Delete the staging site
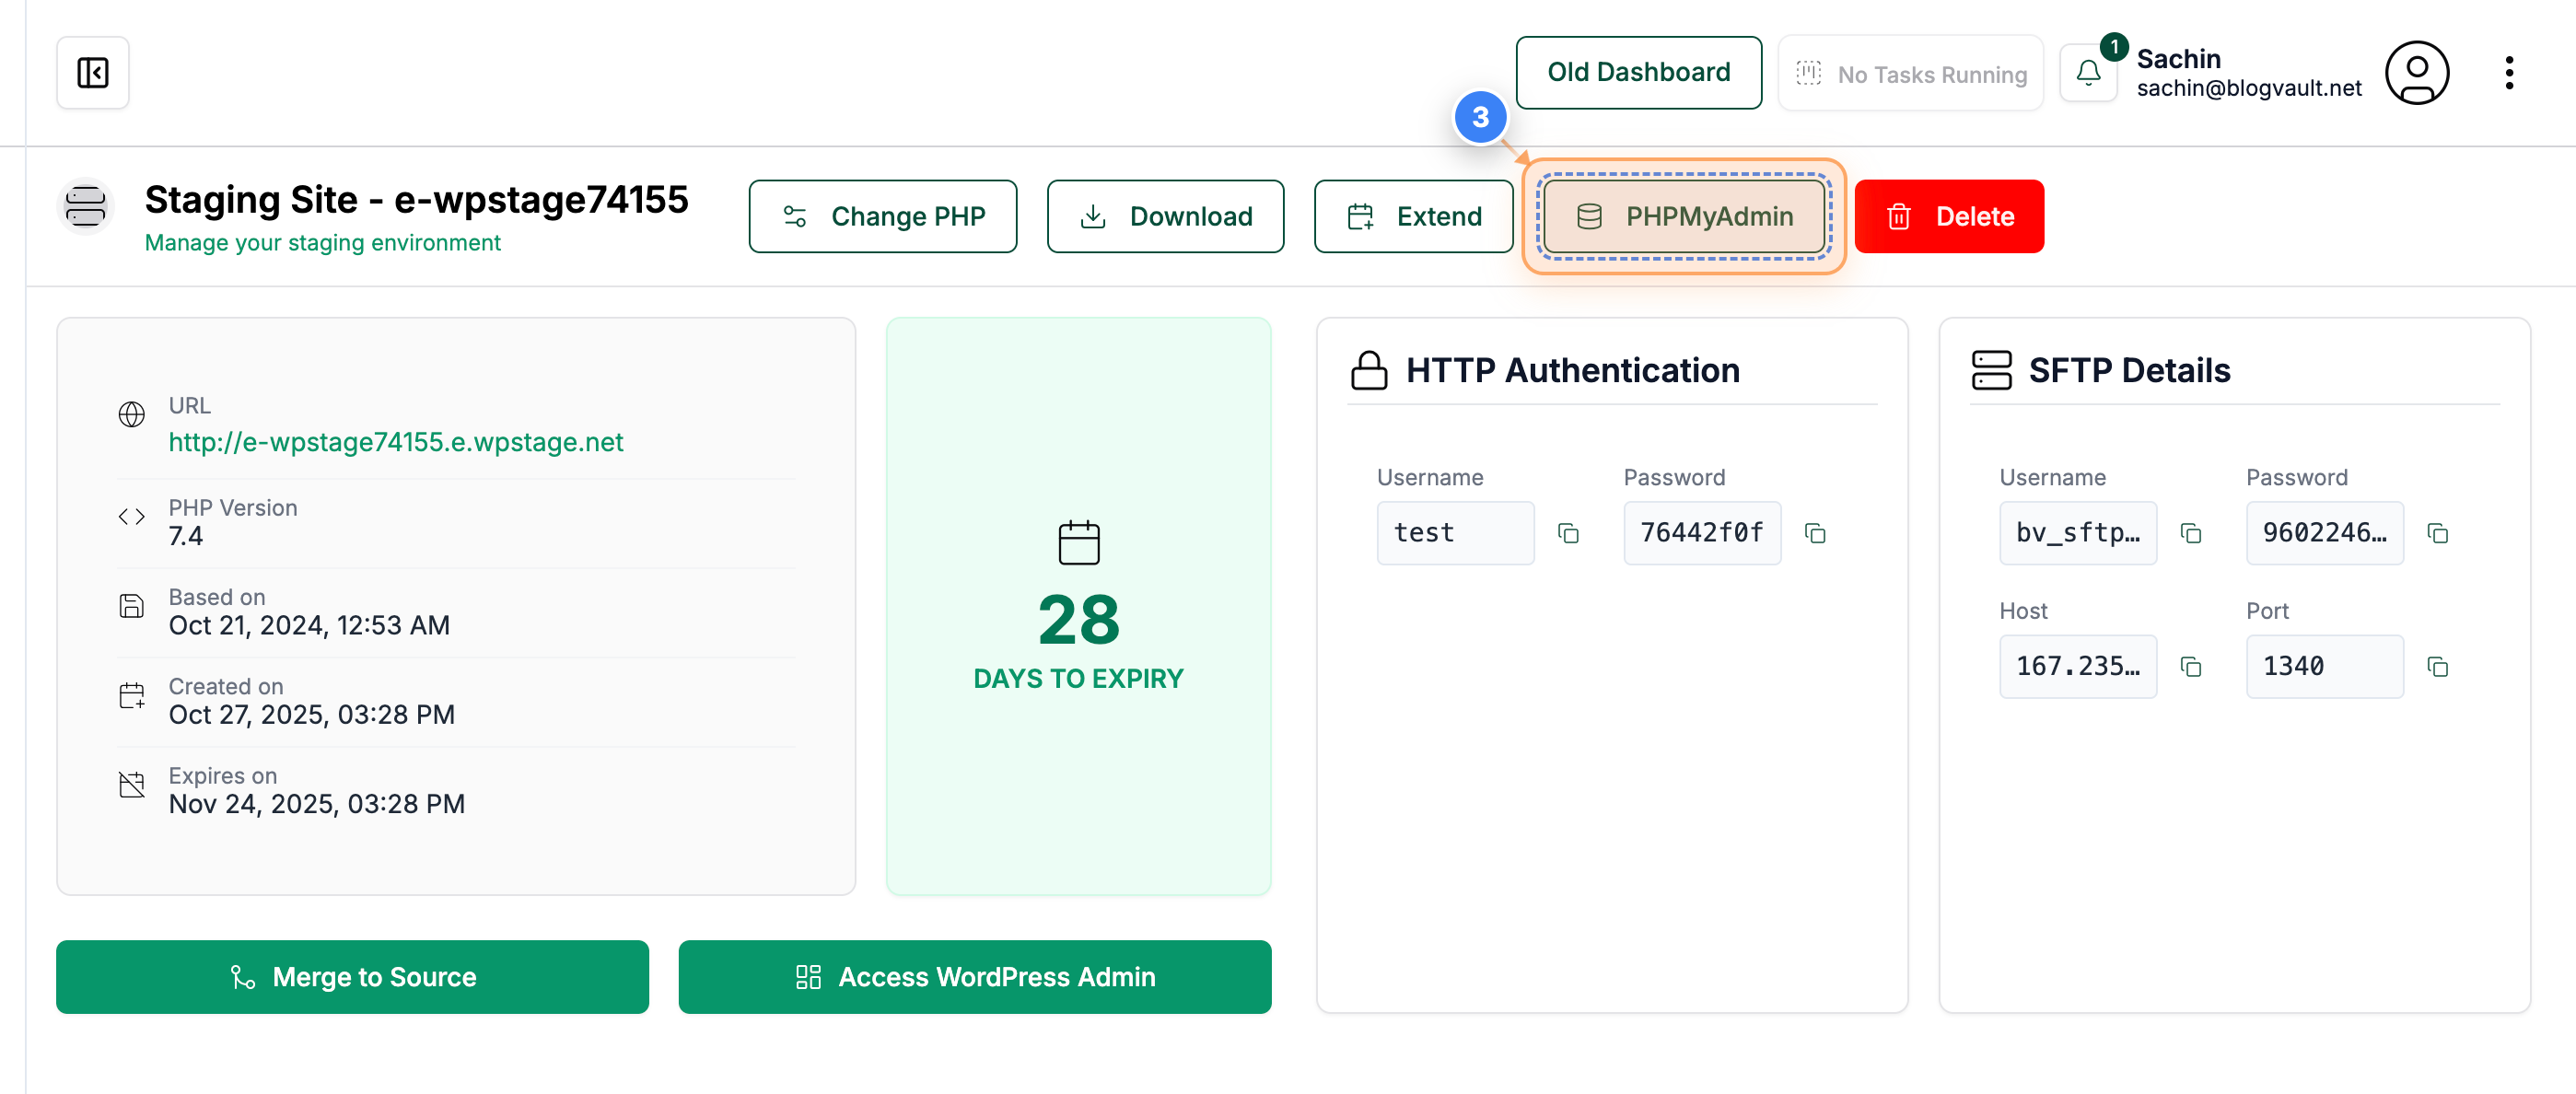 coord(1949,216)
